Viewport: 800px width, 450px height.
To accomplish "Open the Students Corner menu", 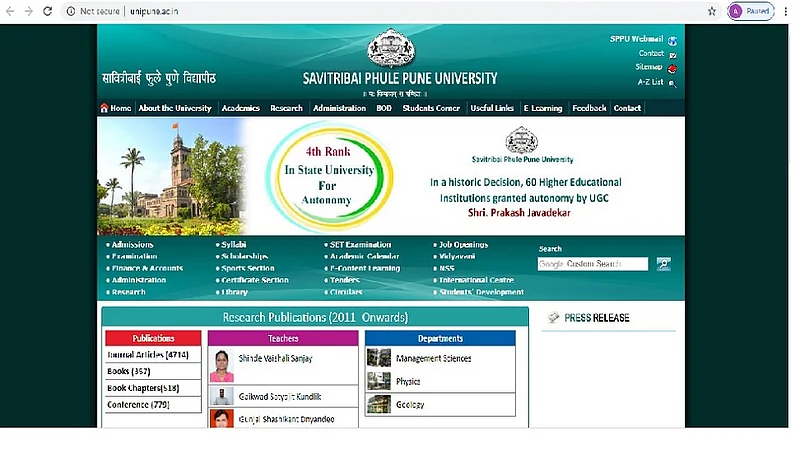I will 431,108.
